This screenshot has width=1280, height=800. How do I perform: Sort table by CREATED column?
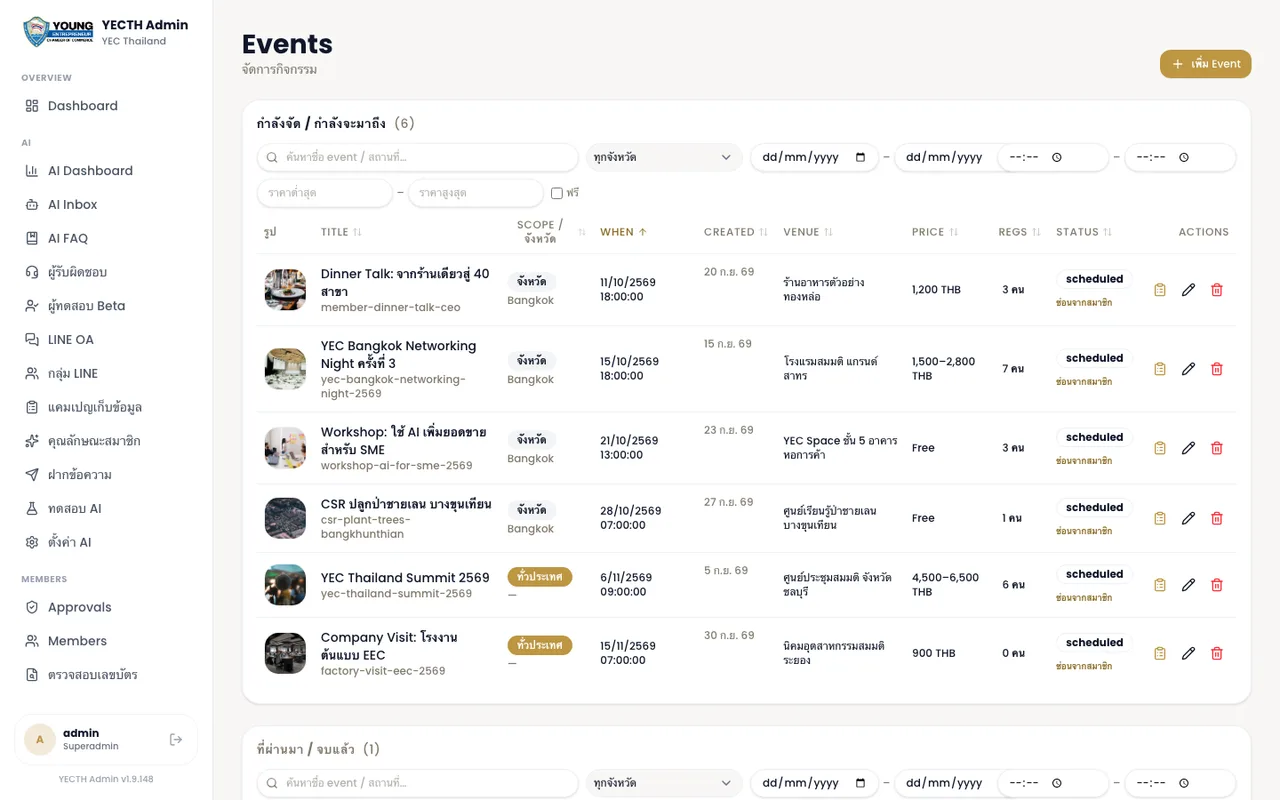pyautogui.click(x=736, y=232)
